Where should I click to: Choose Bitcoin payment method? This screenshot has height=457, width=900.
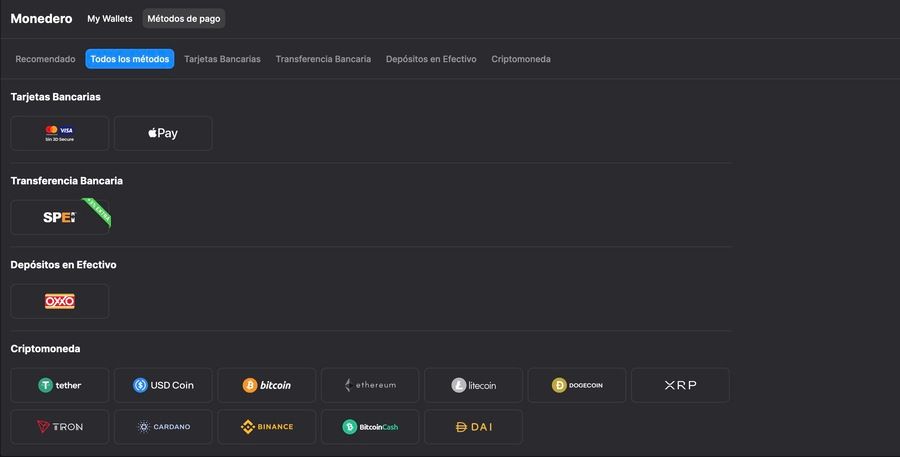point(267,385)
